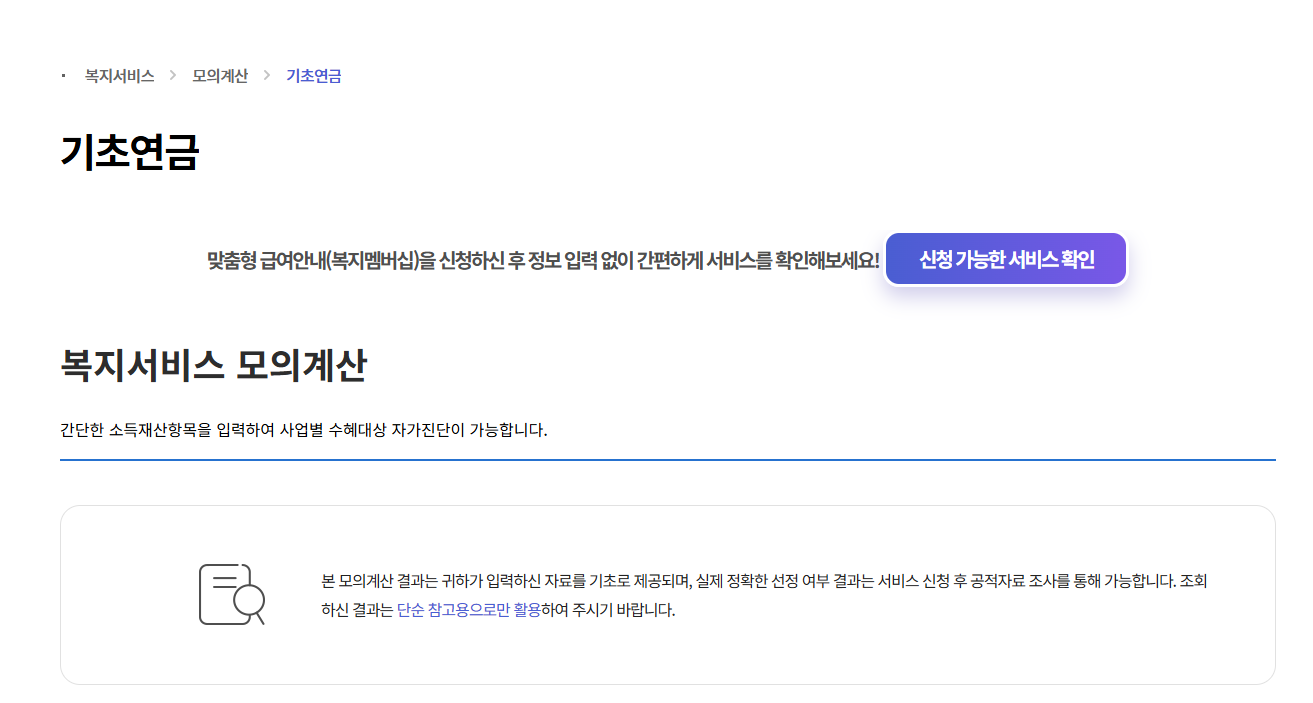Image resolution: width=1313 pixels, height=703 pixels.
Task: Click the first breadcrumb arrow separator
Action: pos(175,74)
